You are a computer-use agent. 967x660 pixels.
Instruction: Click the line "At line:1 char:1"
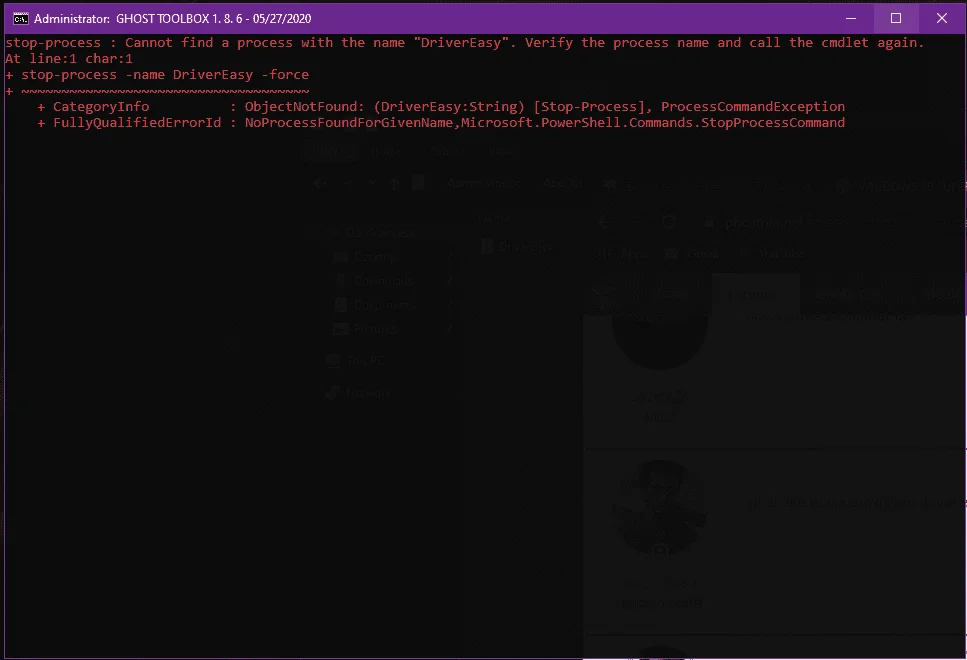pyautogui.click(x=69, y=59)
